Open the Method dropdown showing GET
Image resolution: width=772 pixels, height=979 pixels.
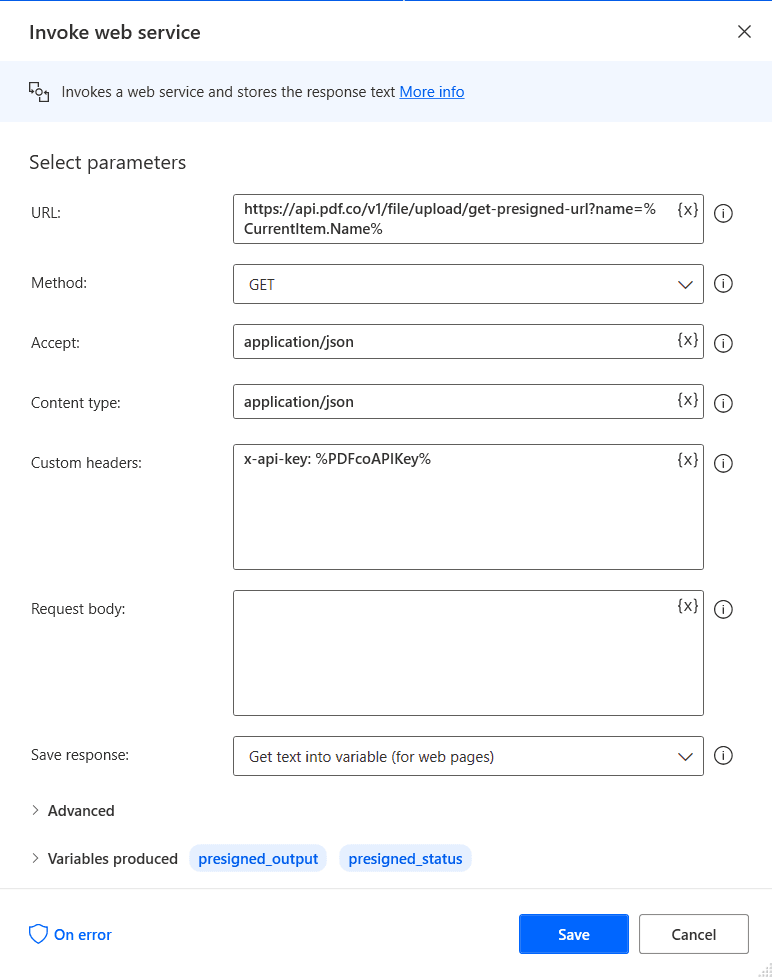(468, 284)
